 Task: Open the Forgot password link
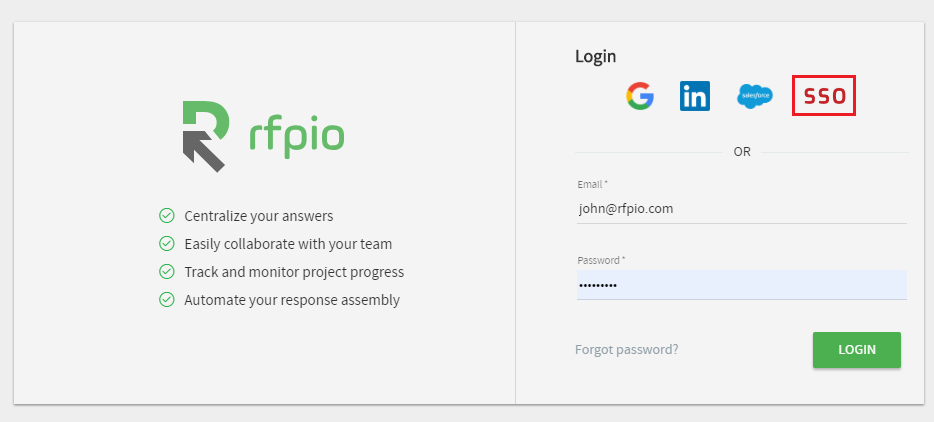(x=627, y=350)
